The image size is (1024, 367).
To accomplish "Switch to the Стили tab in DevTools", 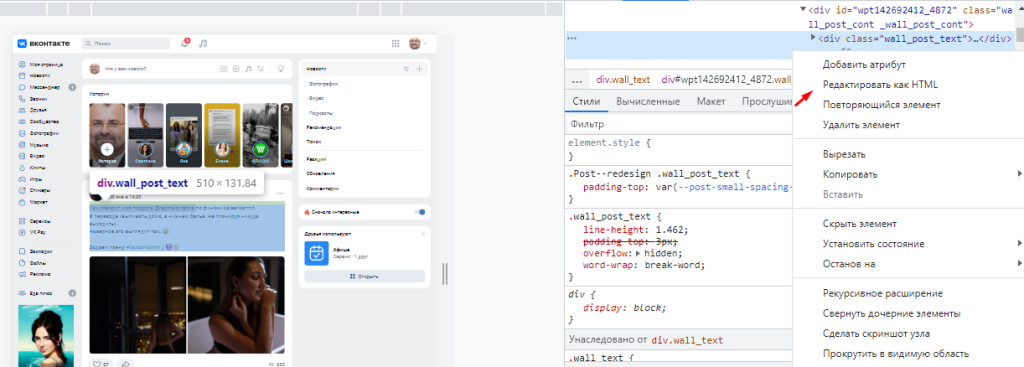I will 586,102.
